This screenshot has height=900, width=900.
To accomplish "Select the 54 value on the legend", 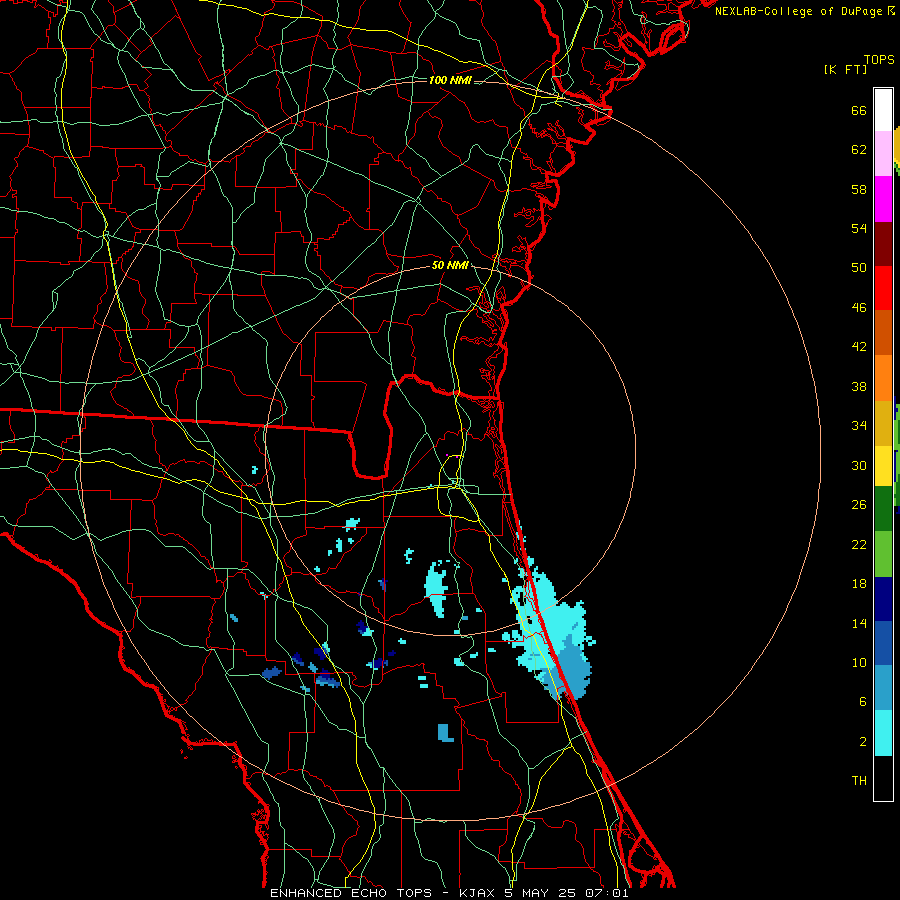I will click(859, 228).
